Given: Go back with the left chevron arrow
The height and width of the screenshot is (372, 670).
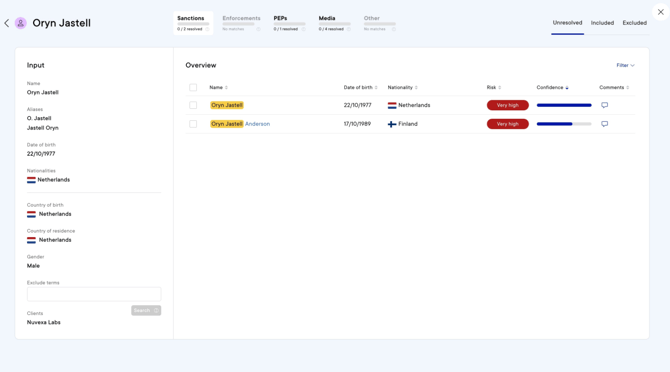Looking at the screenshot, I should click(x=7, y=23).
